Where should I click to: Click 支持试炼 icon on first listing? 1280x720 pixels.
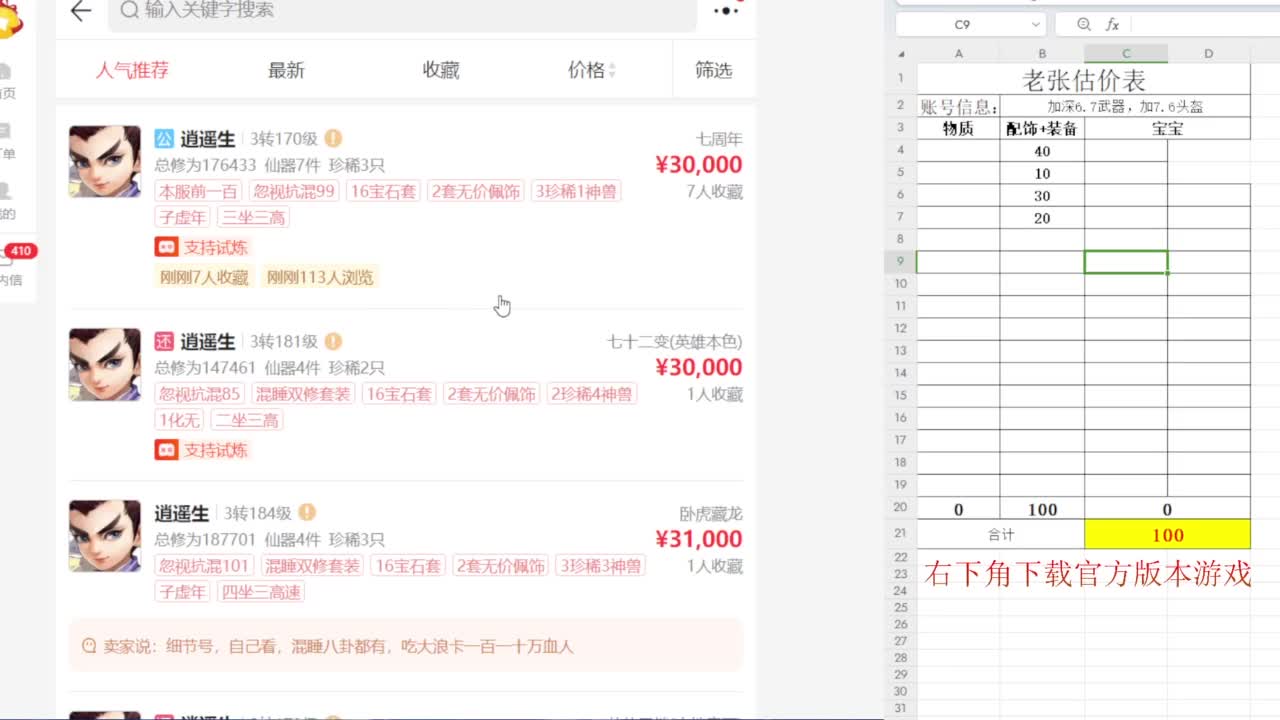tap(166, 247)
